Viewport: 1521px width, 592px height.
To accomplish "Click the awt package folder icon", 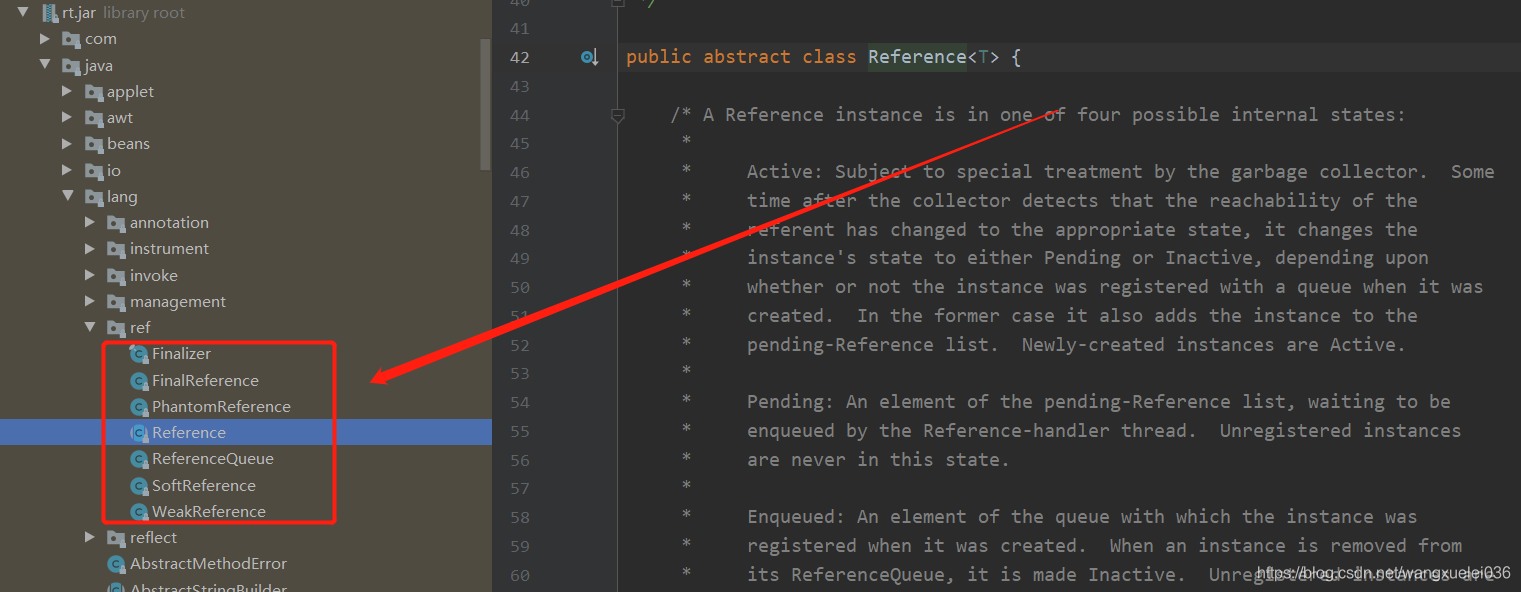I will 94,118.
